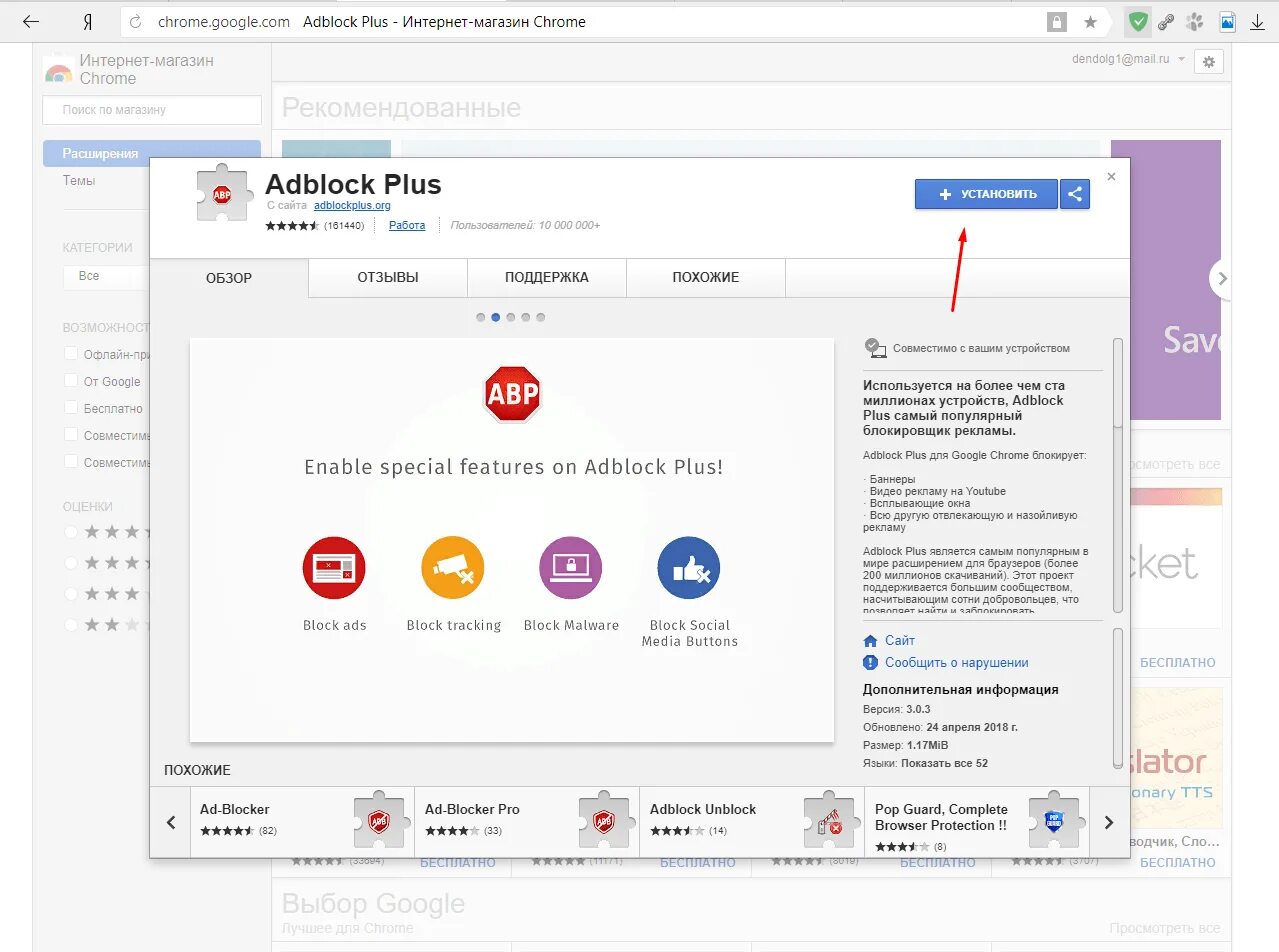Share Adblock Plus with the share icon
The height and width of the screenshot is (952, 1279).
coord(1075,194)
